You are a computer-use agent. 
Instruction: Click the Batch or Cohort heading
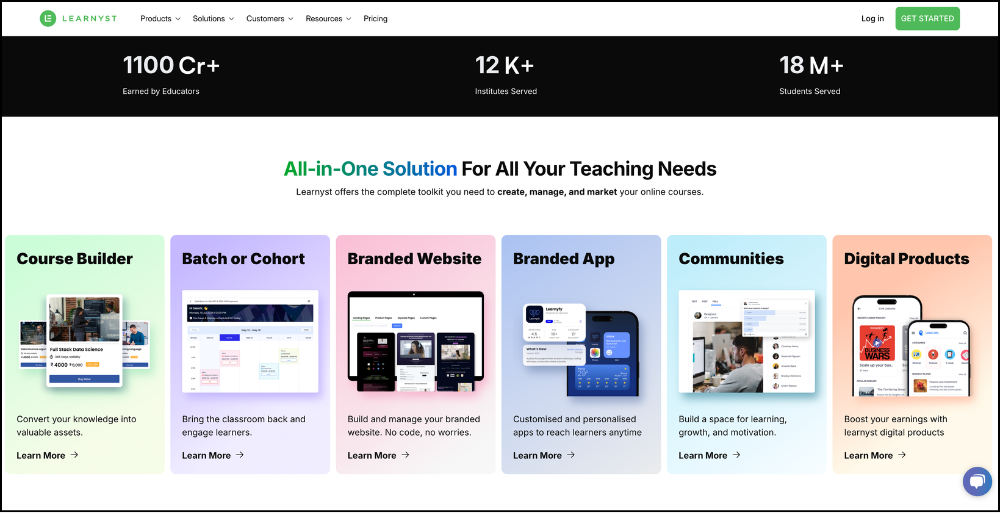point(244,259)
